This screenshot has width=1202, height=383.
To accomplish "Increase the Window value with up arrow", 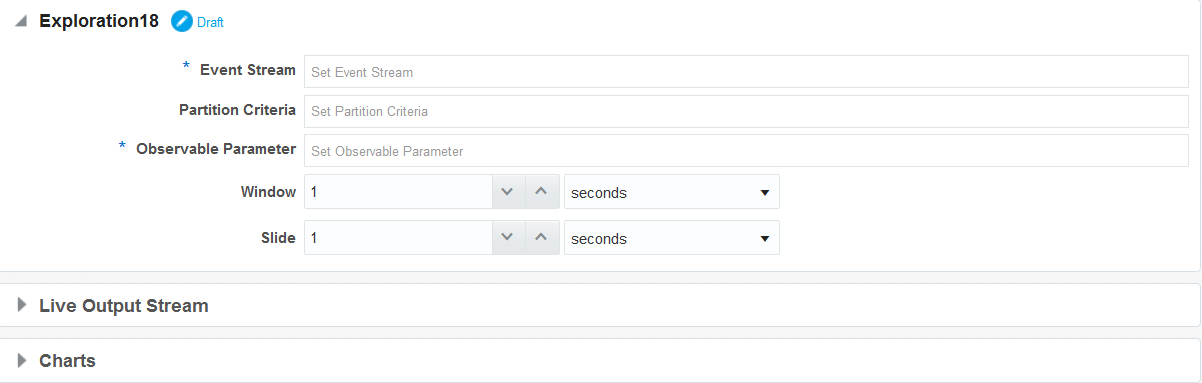I will click(541, 192).
